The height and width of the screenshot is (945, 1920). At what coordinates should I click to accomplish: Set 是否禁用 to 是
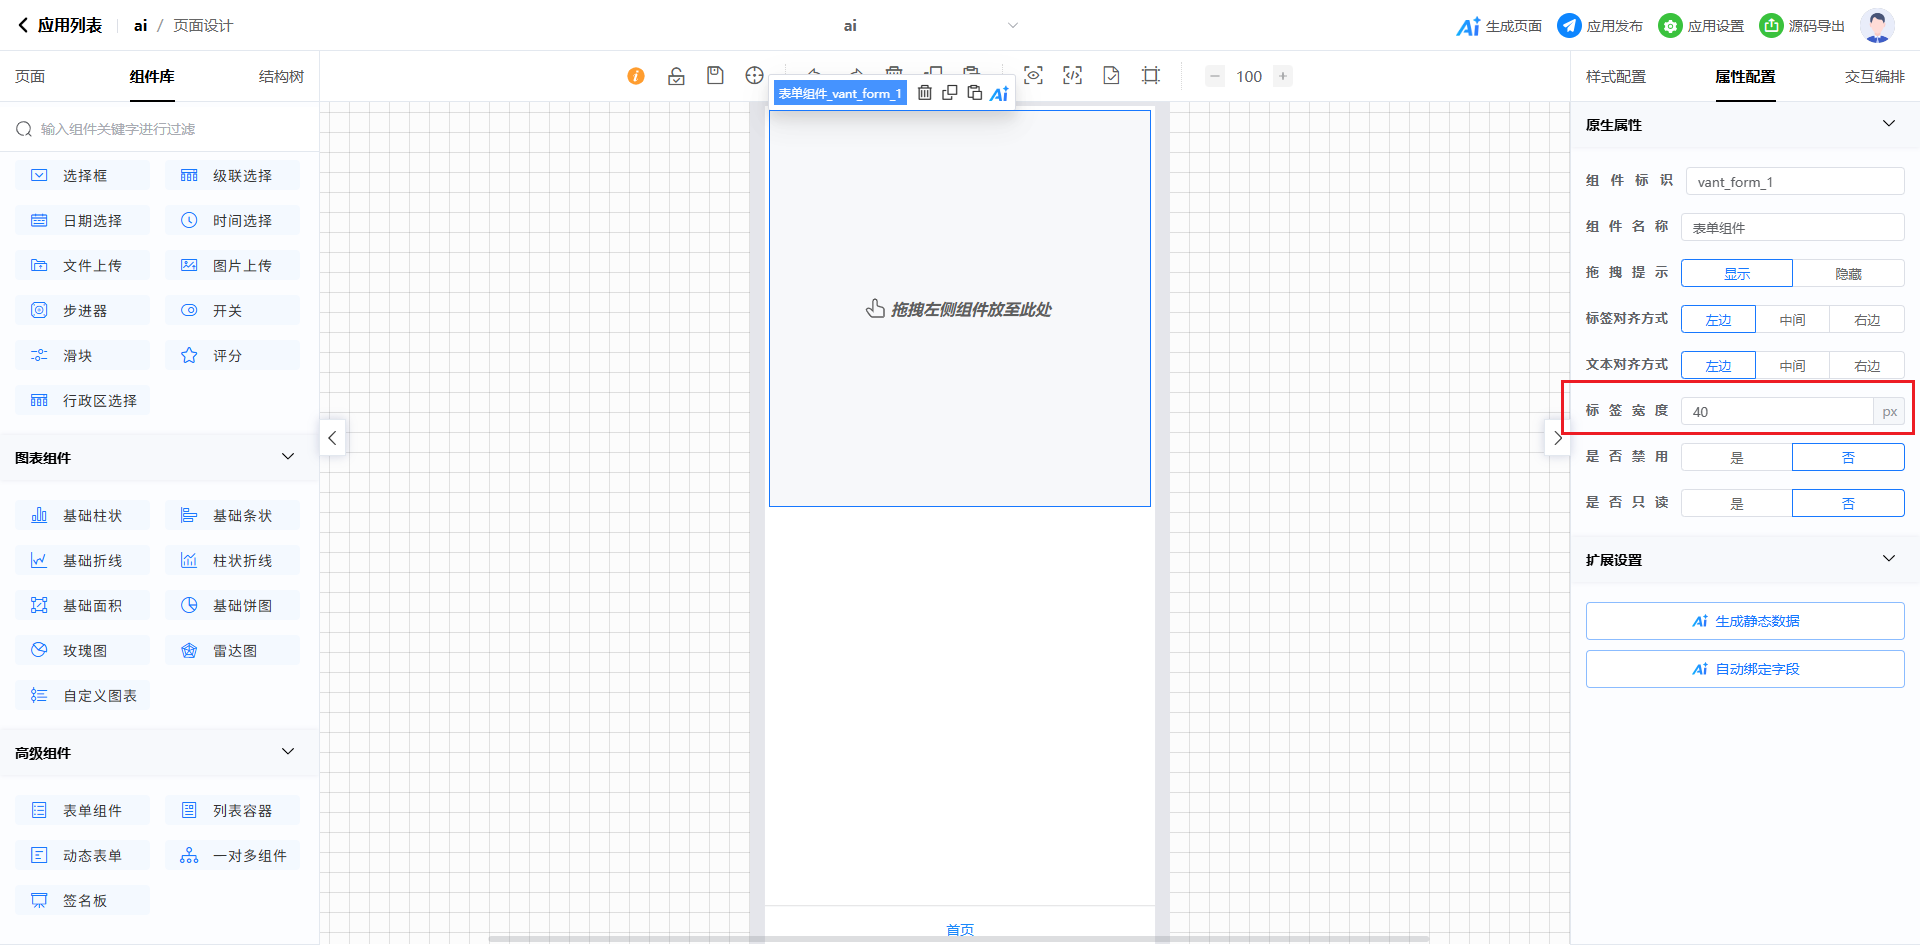coord(1736,458)
